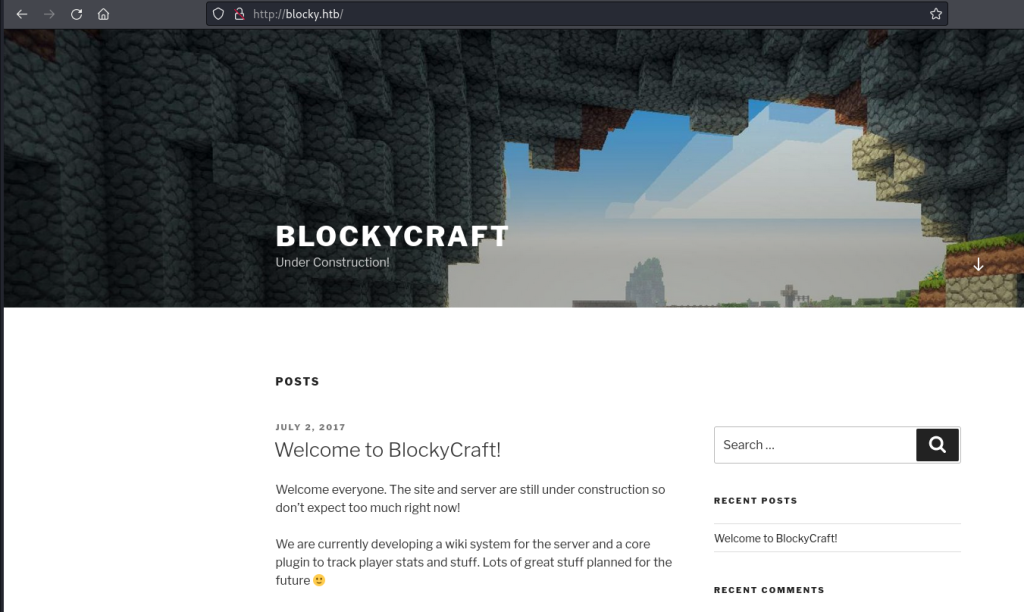Image resolution: width=1024 pixels, height=612 pixels.
Task: Open tracking protection shield icon
Action: point(218,14)
